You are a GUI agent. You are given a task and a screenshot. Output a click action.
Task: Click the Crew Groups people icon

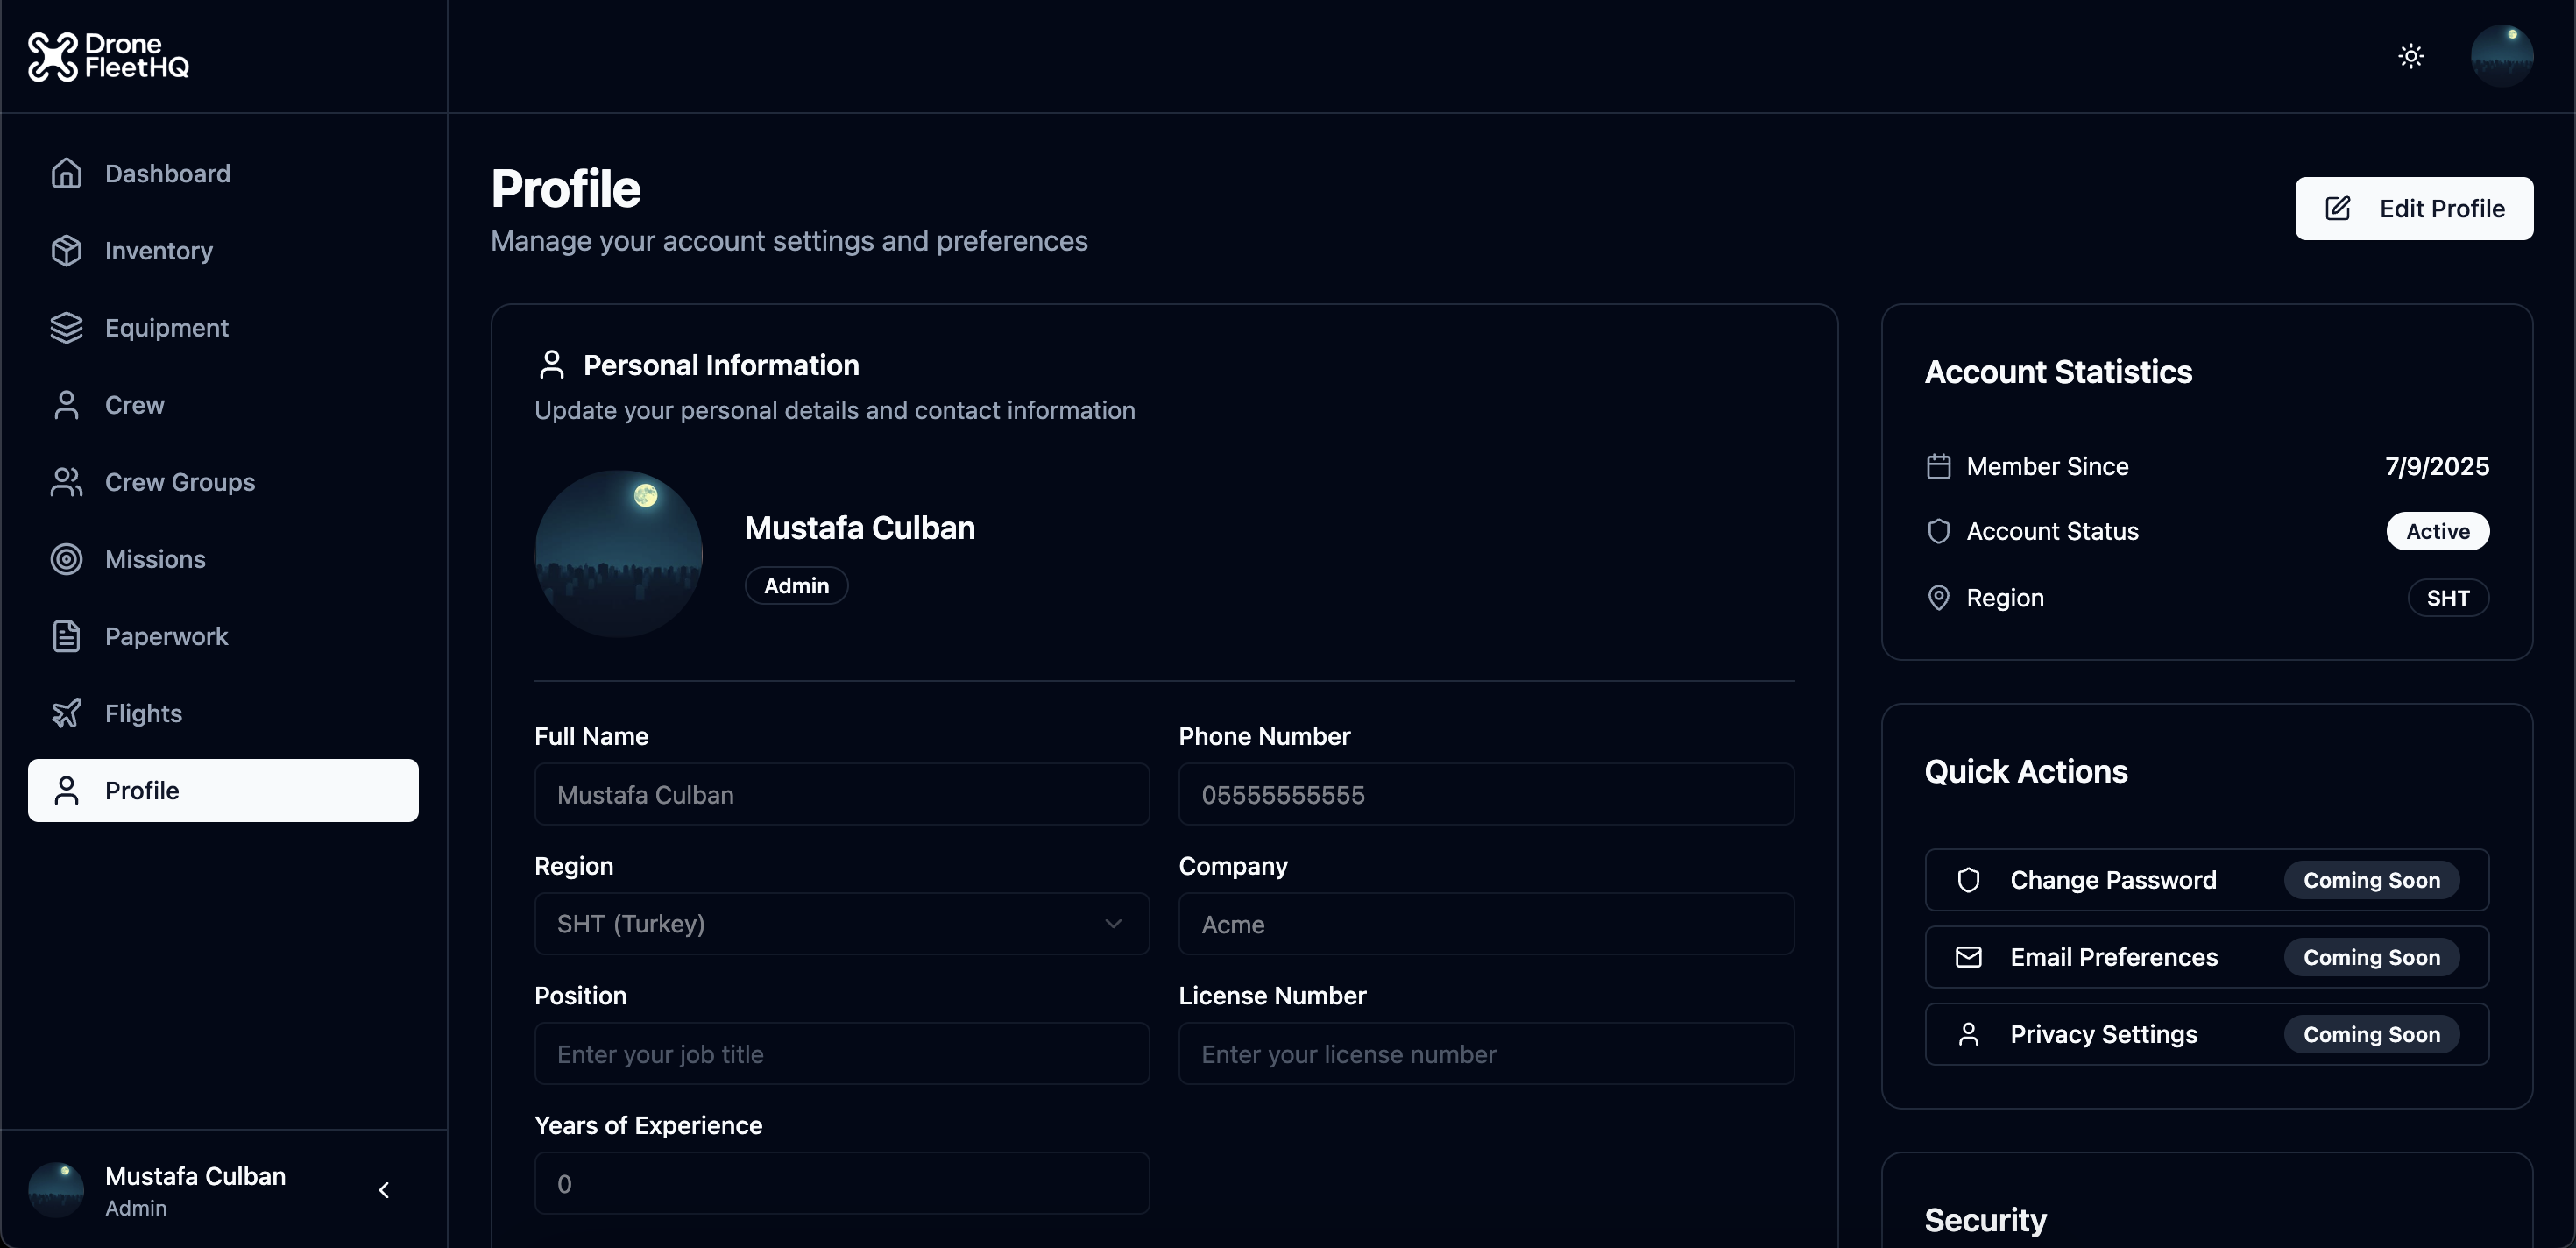click(x=66, y=481)
